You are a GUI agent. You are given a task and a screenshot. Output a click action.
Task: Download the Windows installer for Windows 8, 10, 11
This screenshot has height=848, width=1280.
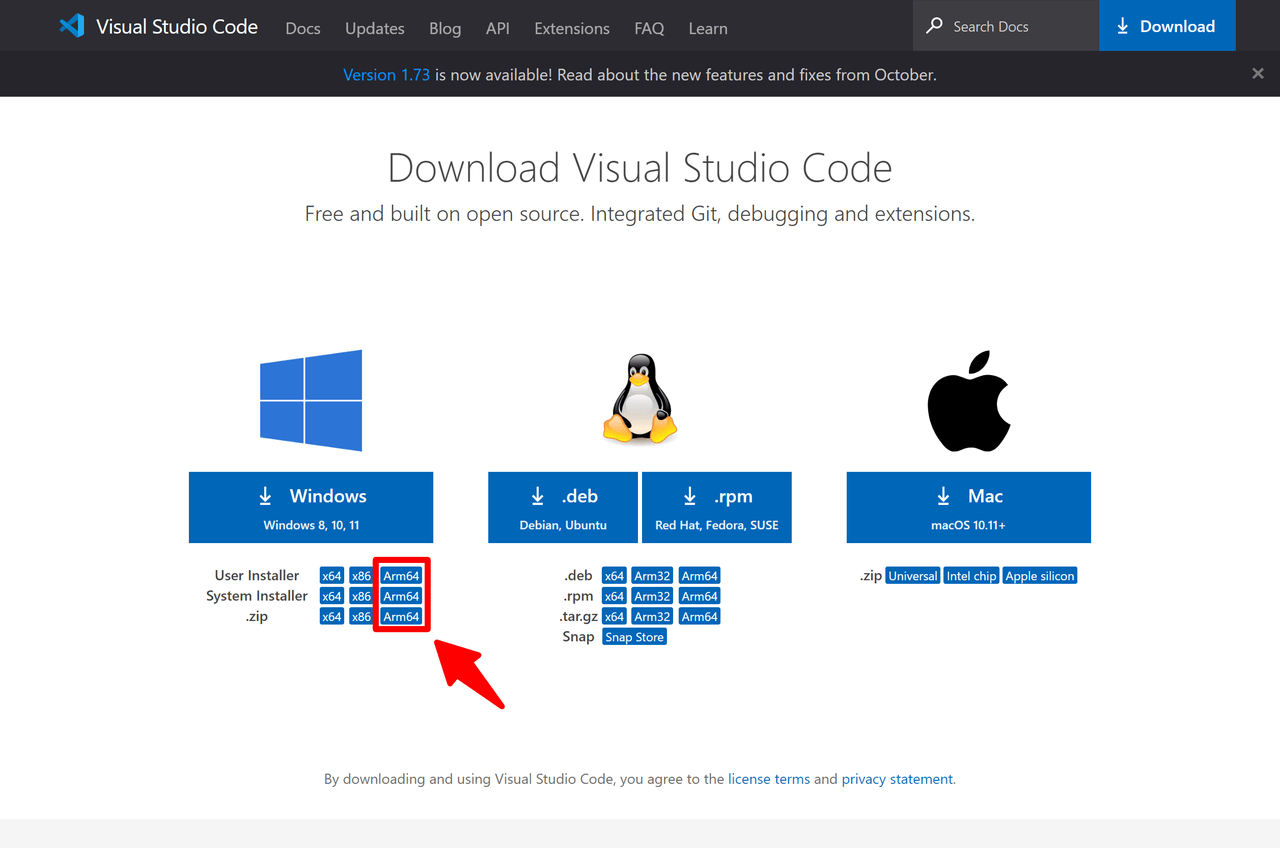(x=310, y=507)
